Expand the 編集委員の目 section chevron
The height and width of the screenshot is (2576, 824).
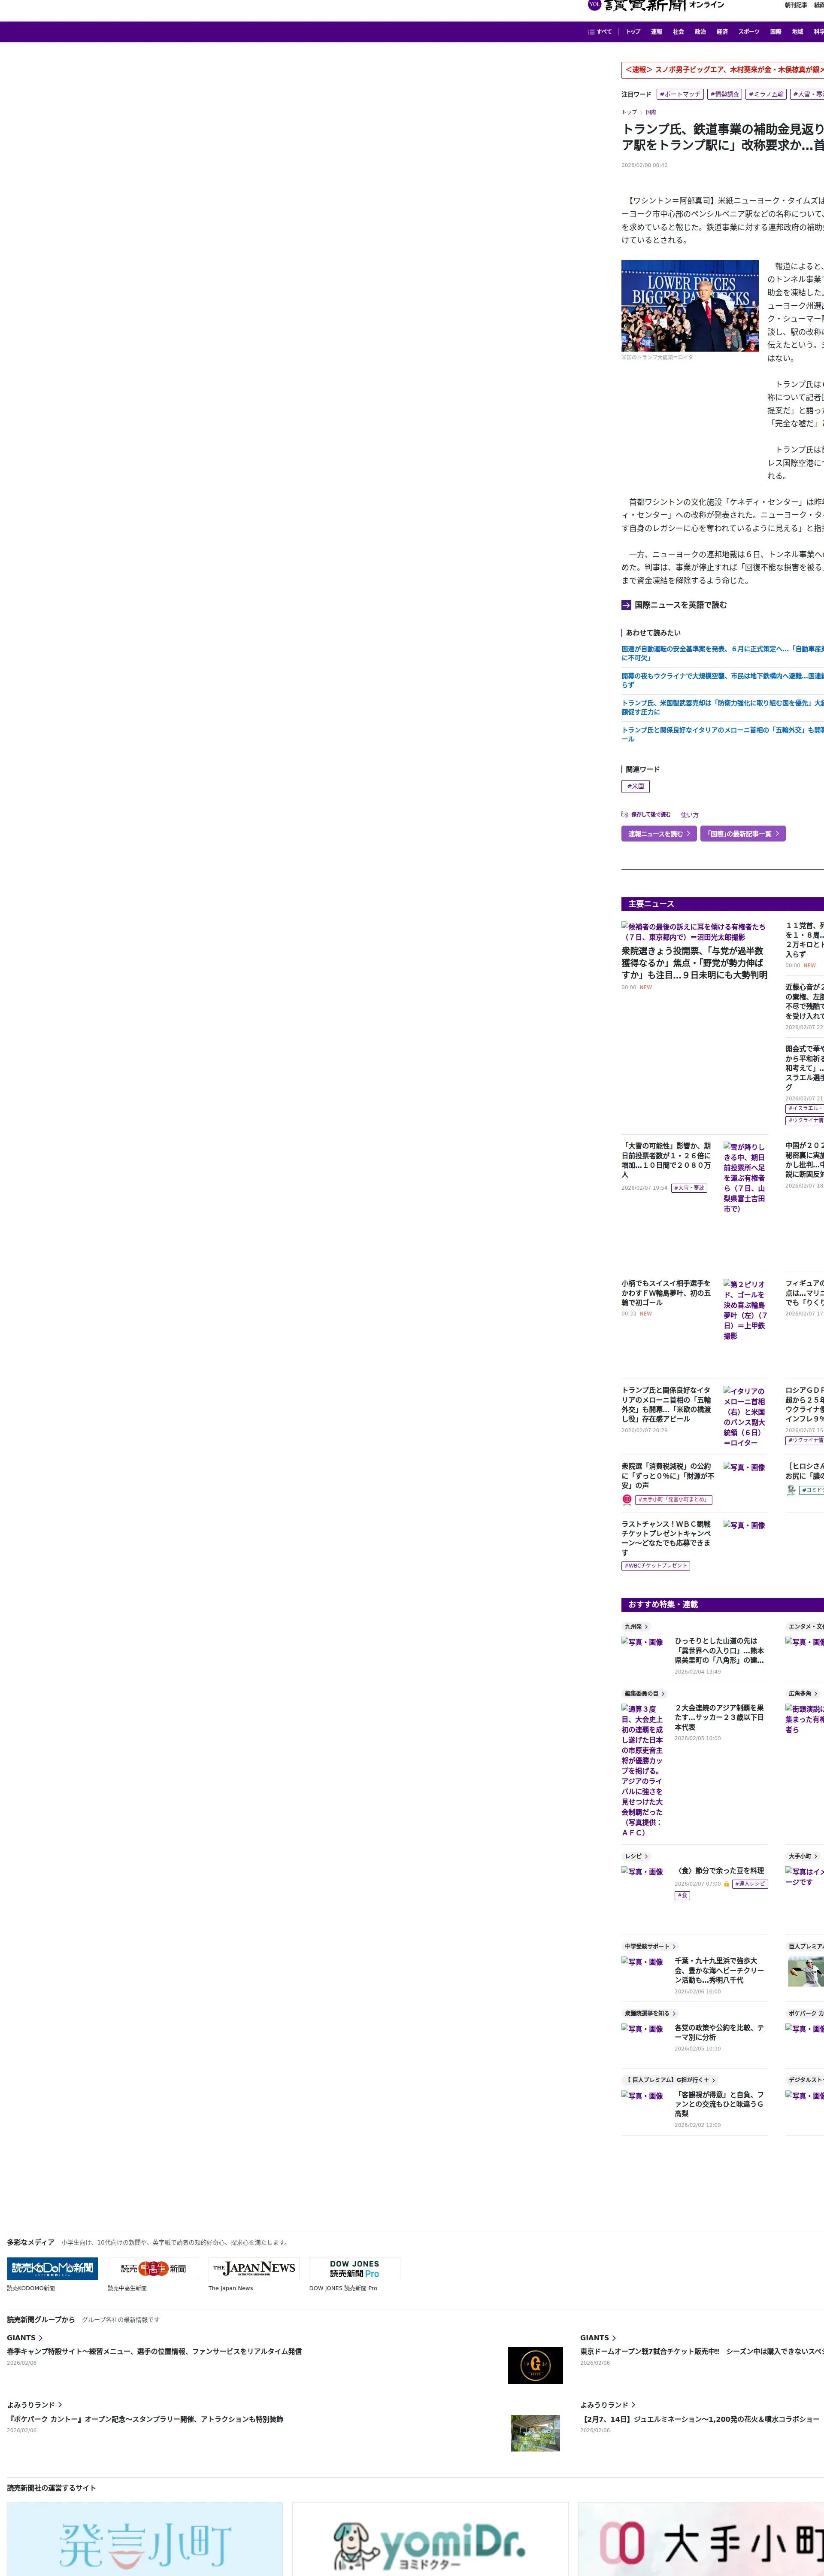663,1694
